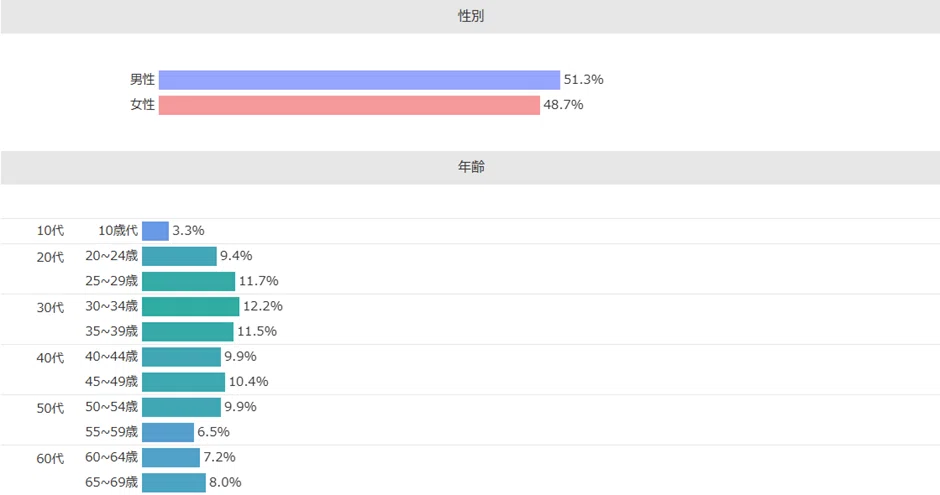Screen dimensions: 940x495
Task: Click the 30~34歳 12.2% bar
Action: coord(191,306)
